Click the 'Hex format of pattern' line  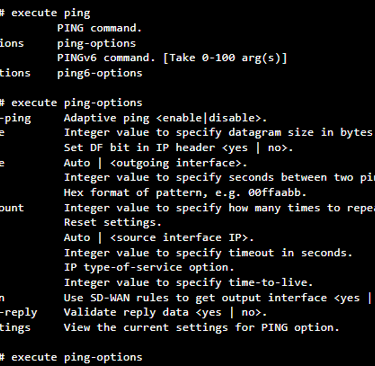point(185,193)
